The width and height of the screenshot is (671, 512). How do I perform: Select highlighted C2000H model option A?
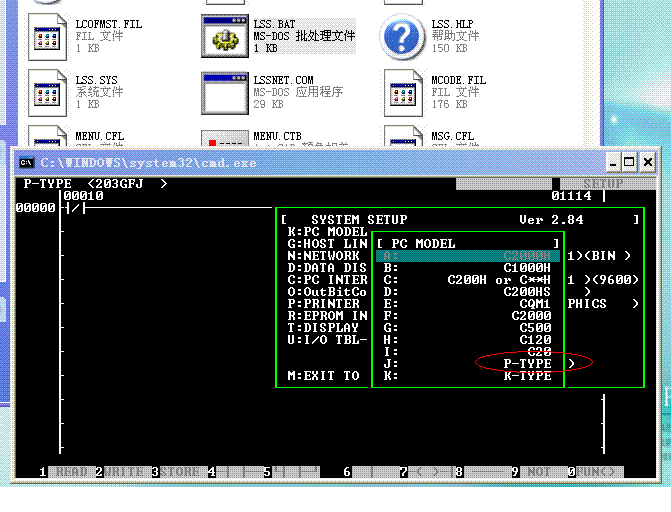[x=527, y=256]
